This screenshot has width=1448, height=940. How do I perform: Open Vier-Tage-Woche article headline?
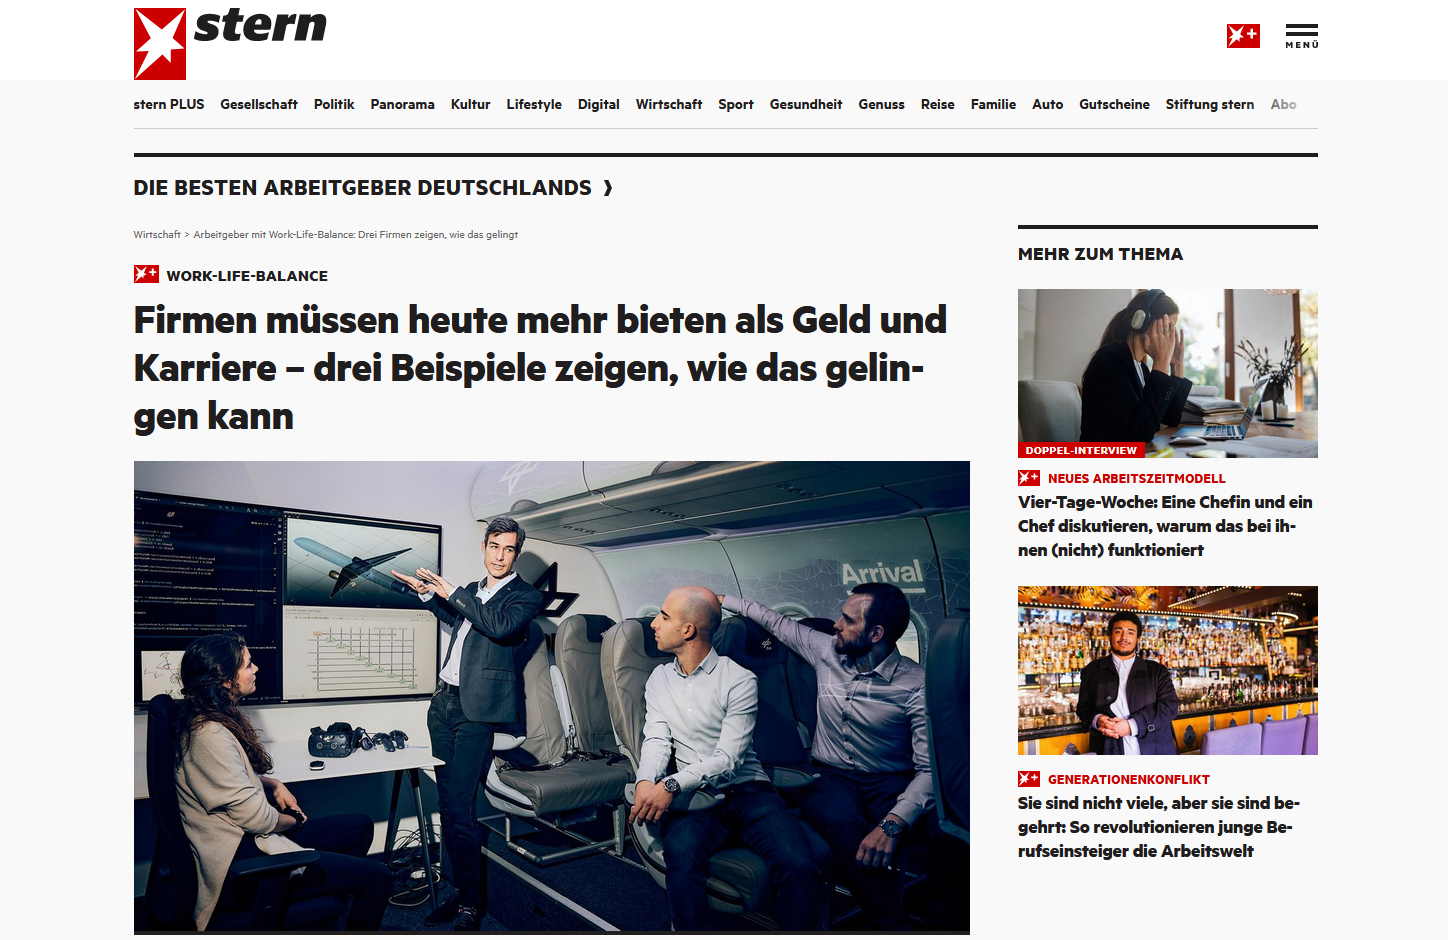click(1165, 526)
